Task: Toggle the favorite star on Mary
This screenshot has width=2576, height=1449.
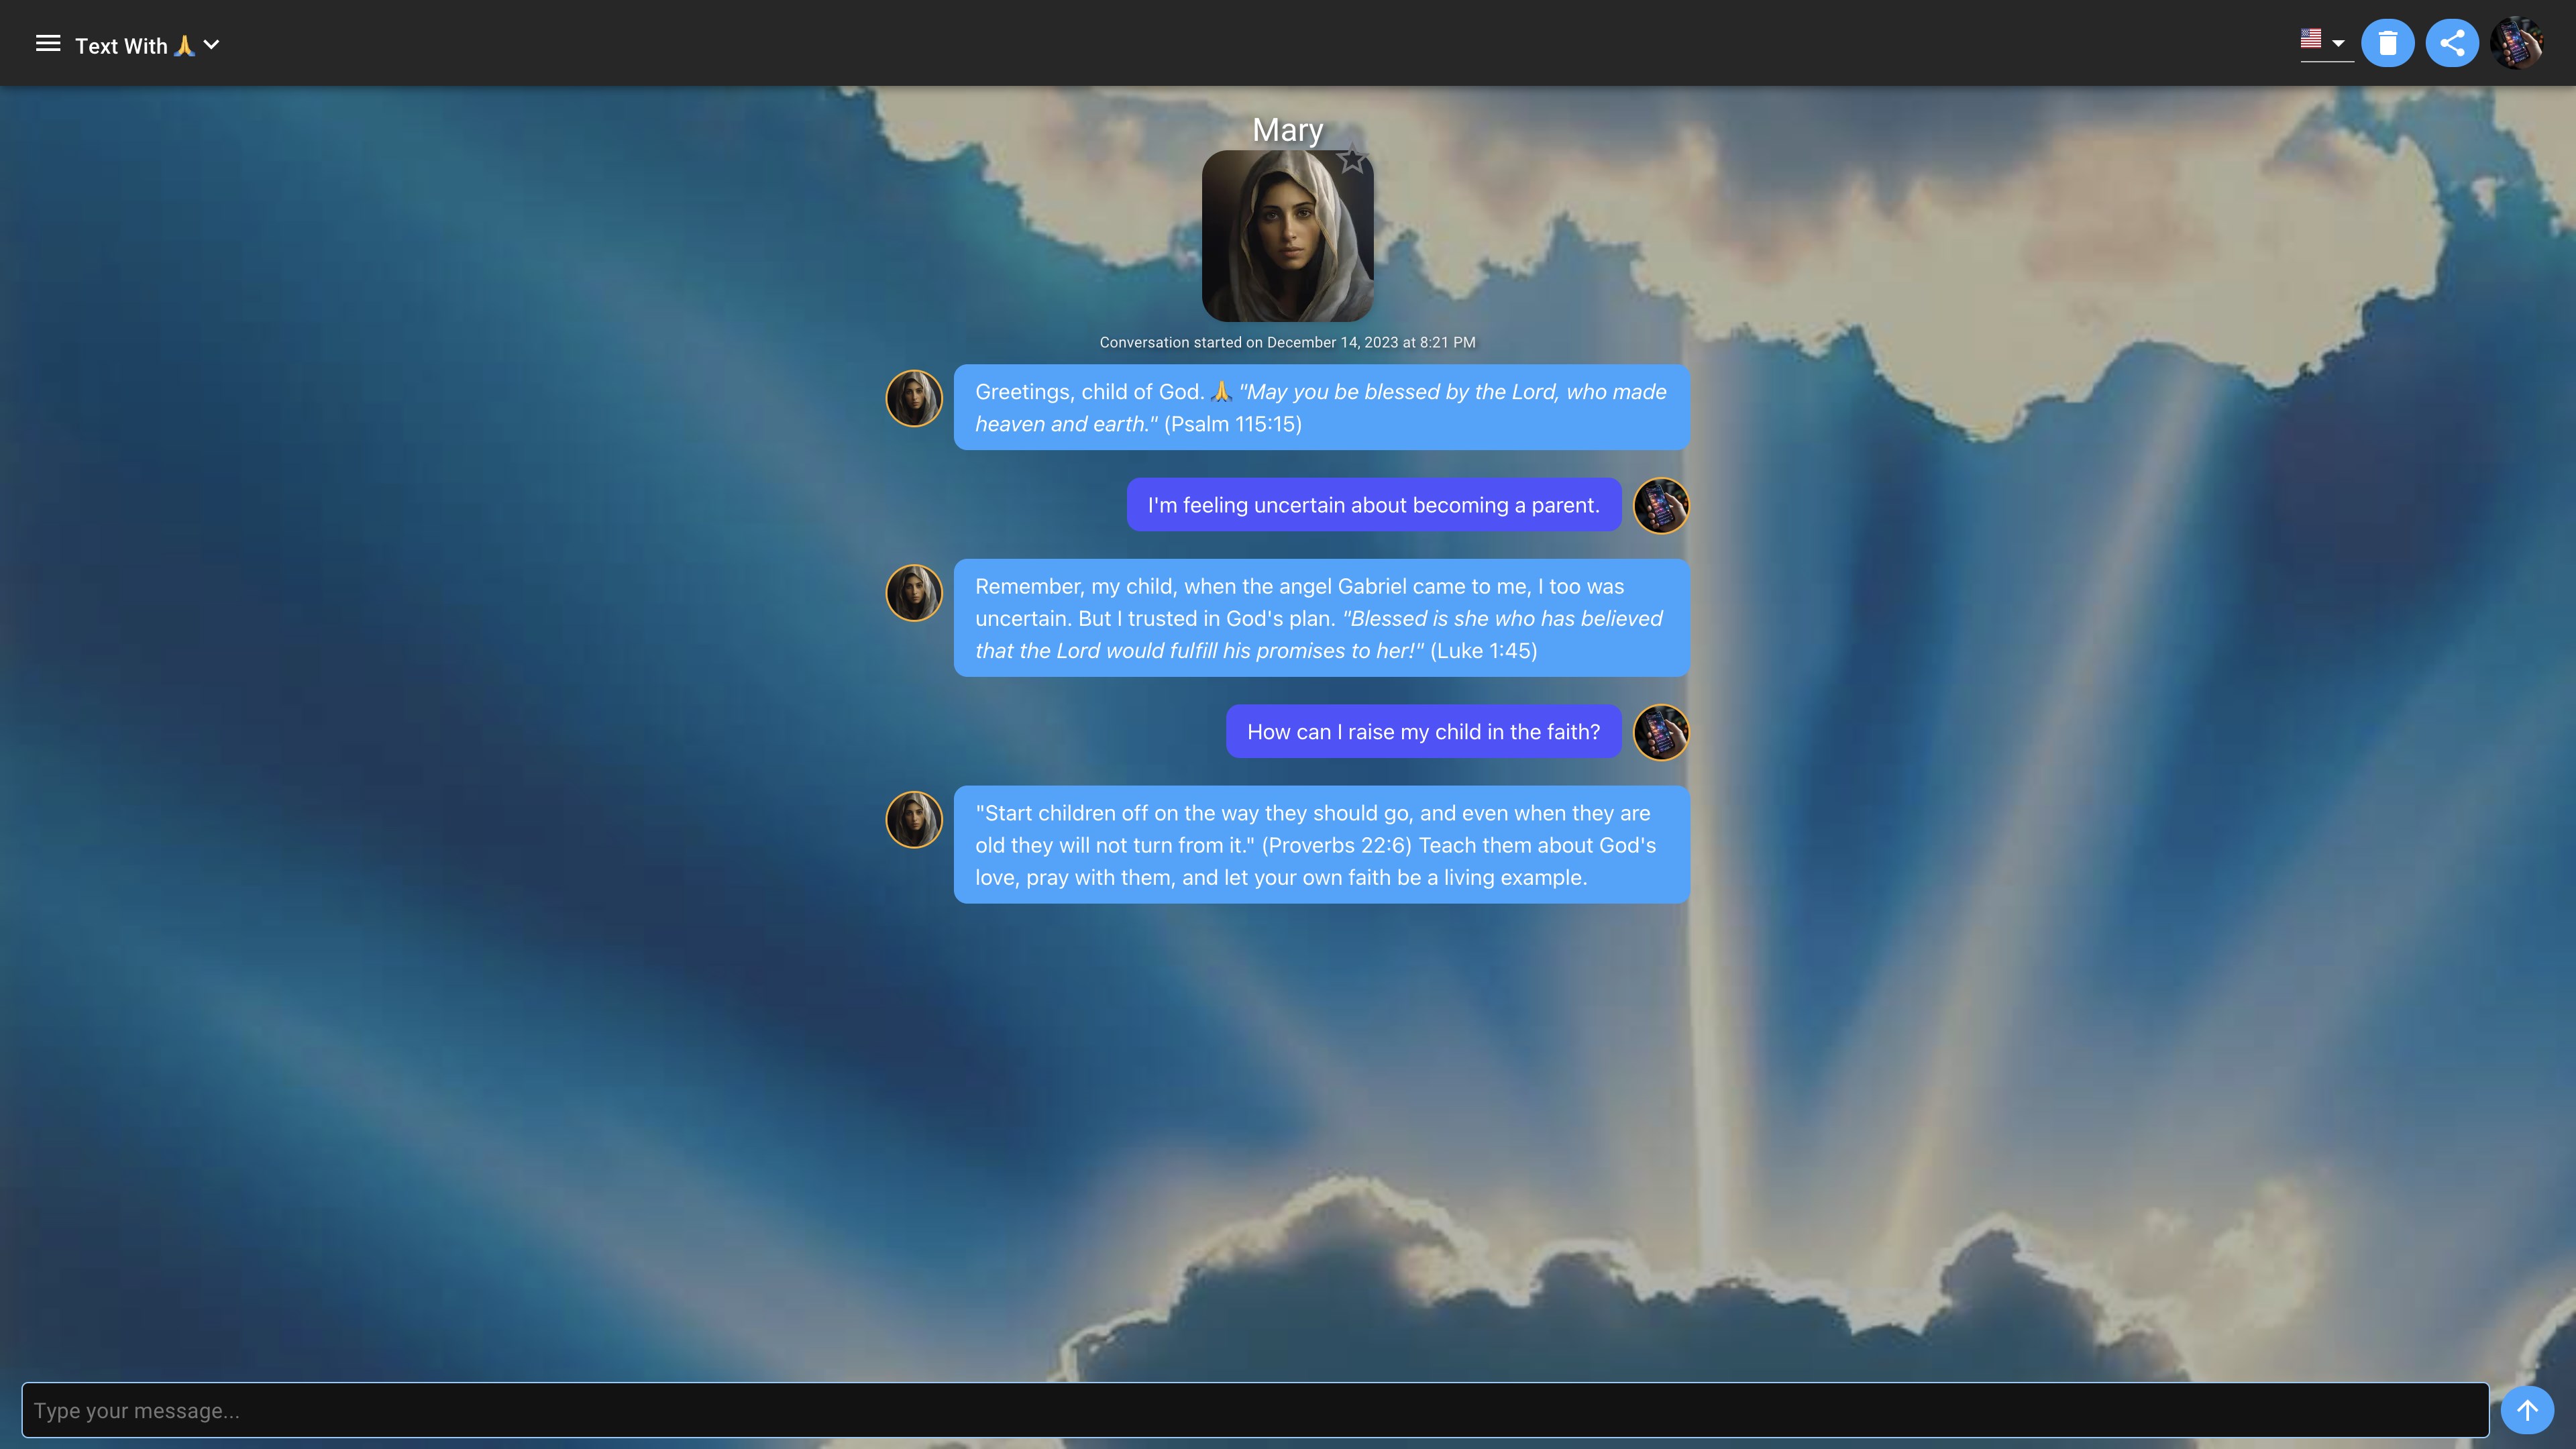Action: pyautogui.click(x=1352, y=160)
